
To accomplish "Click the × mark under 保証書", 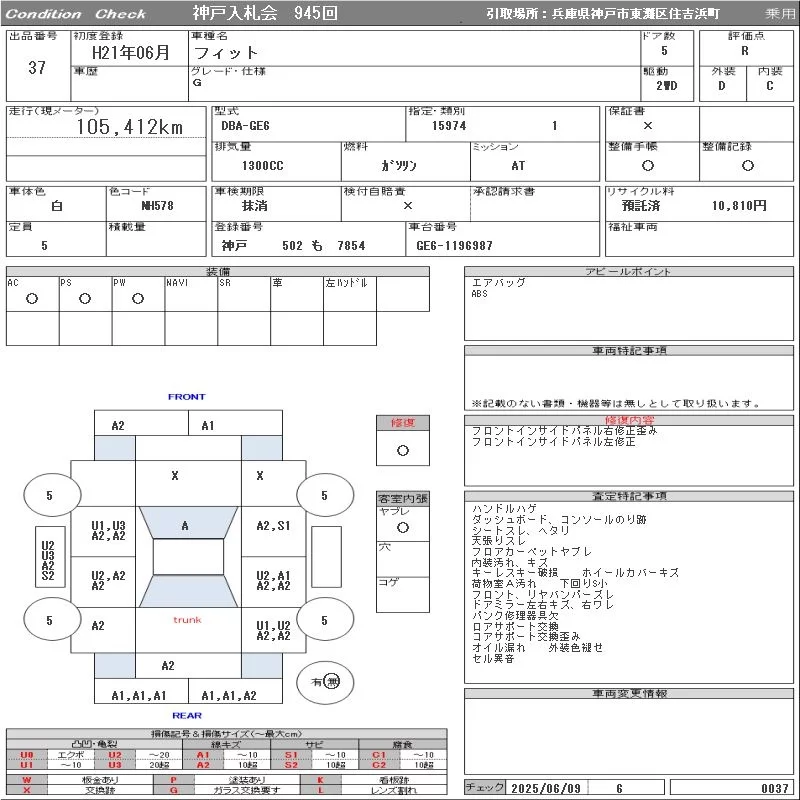I will click(x=648, y=126).
